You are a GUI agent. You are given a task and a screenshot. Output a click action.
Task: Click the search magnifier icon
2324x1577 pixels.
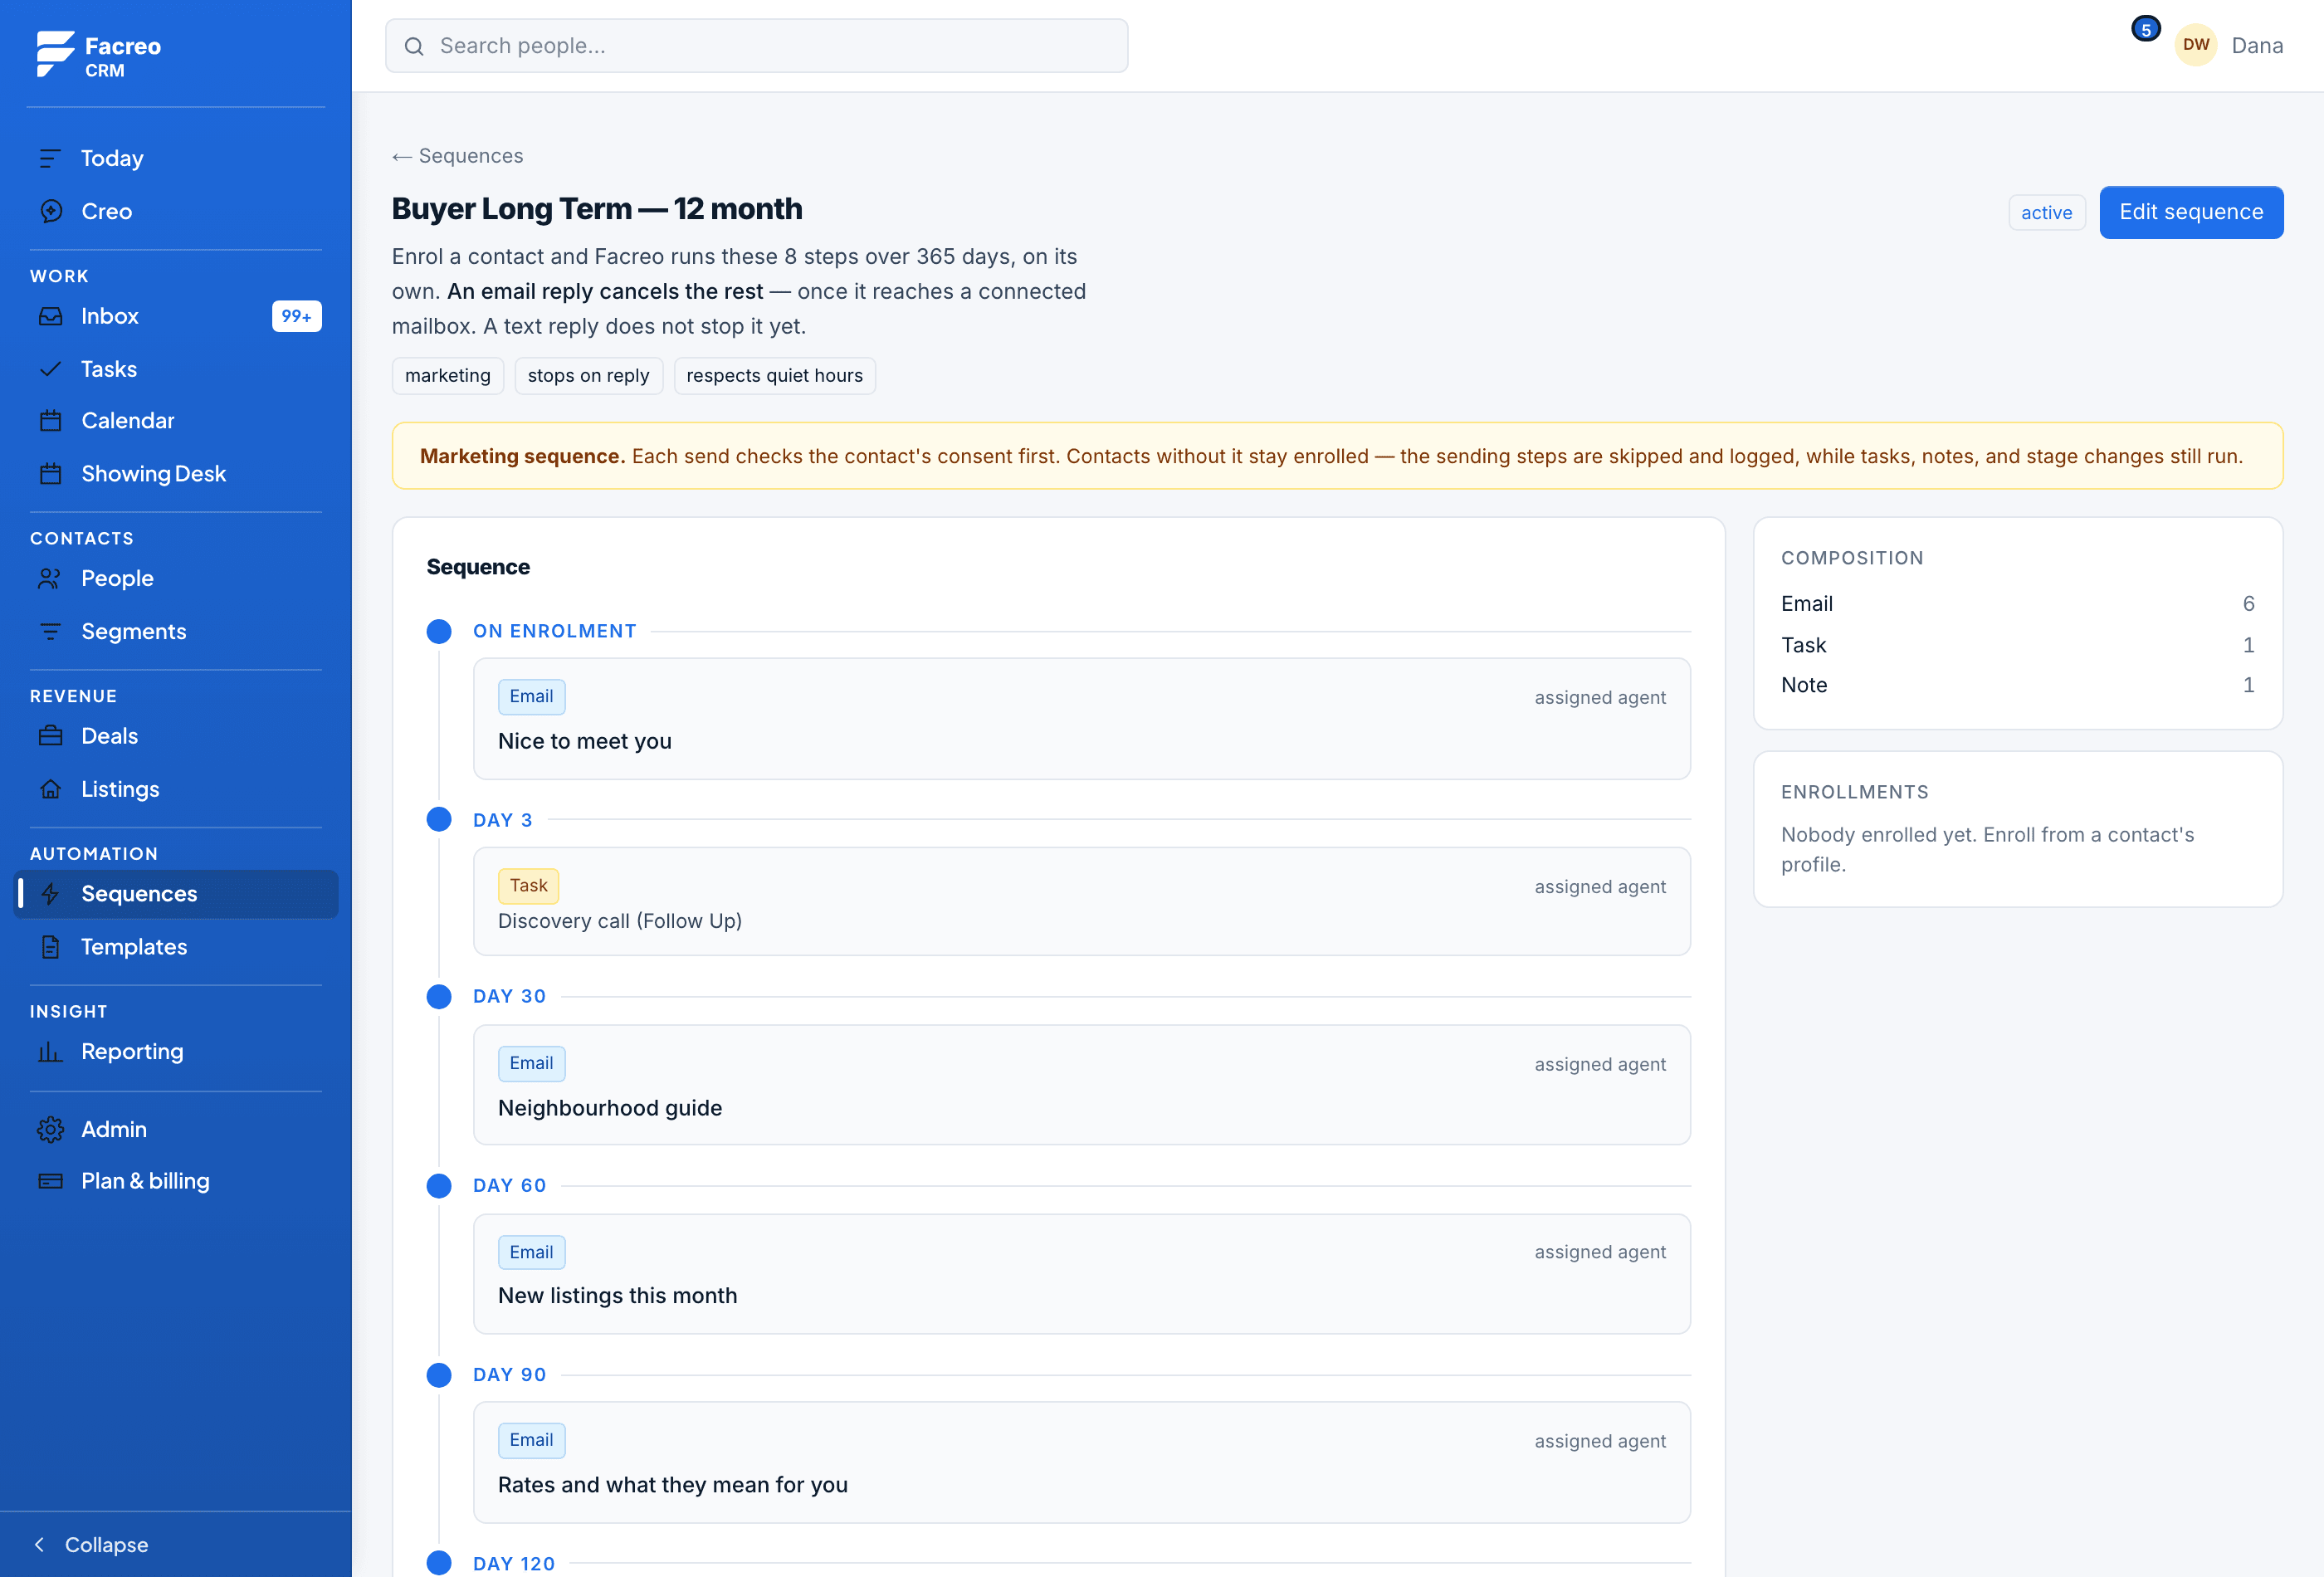(414, 46)
